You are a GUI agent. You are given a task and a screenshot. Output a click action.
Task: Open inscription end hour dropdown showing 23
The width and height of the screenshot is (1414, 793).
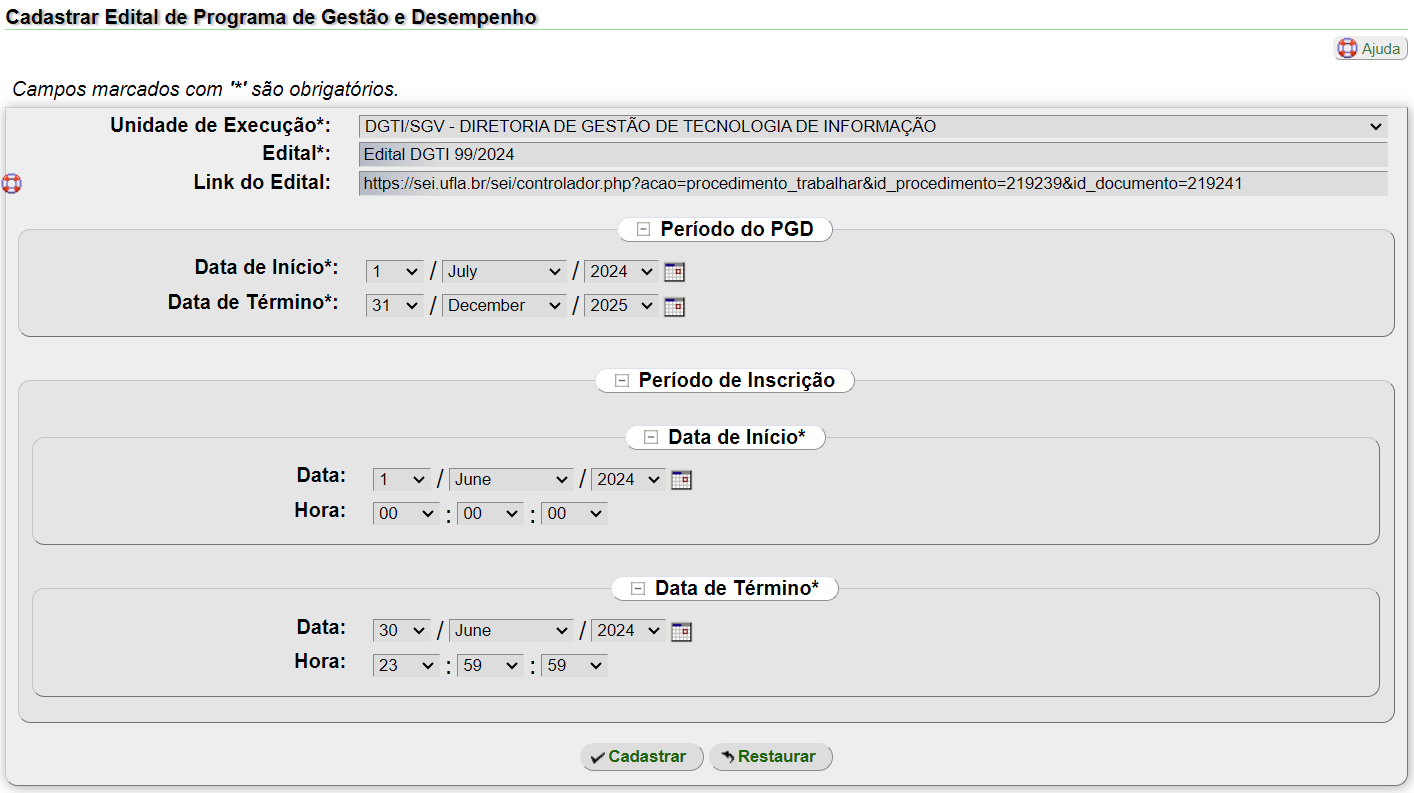(406, 664)
